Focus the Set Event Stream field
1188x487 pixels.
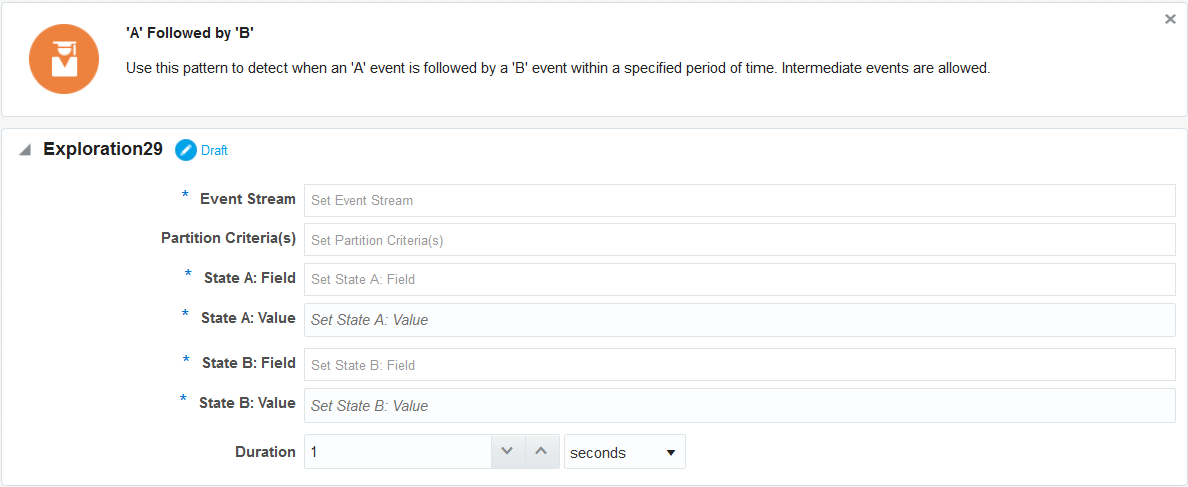[739, 201]
